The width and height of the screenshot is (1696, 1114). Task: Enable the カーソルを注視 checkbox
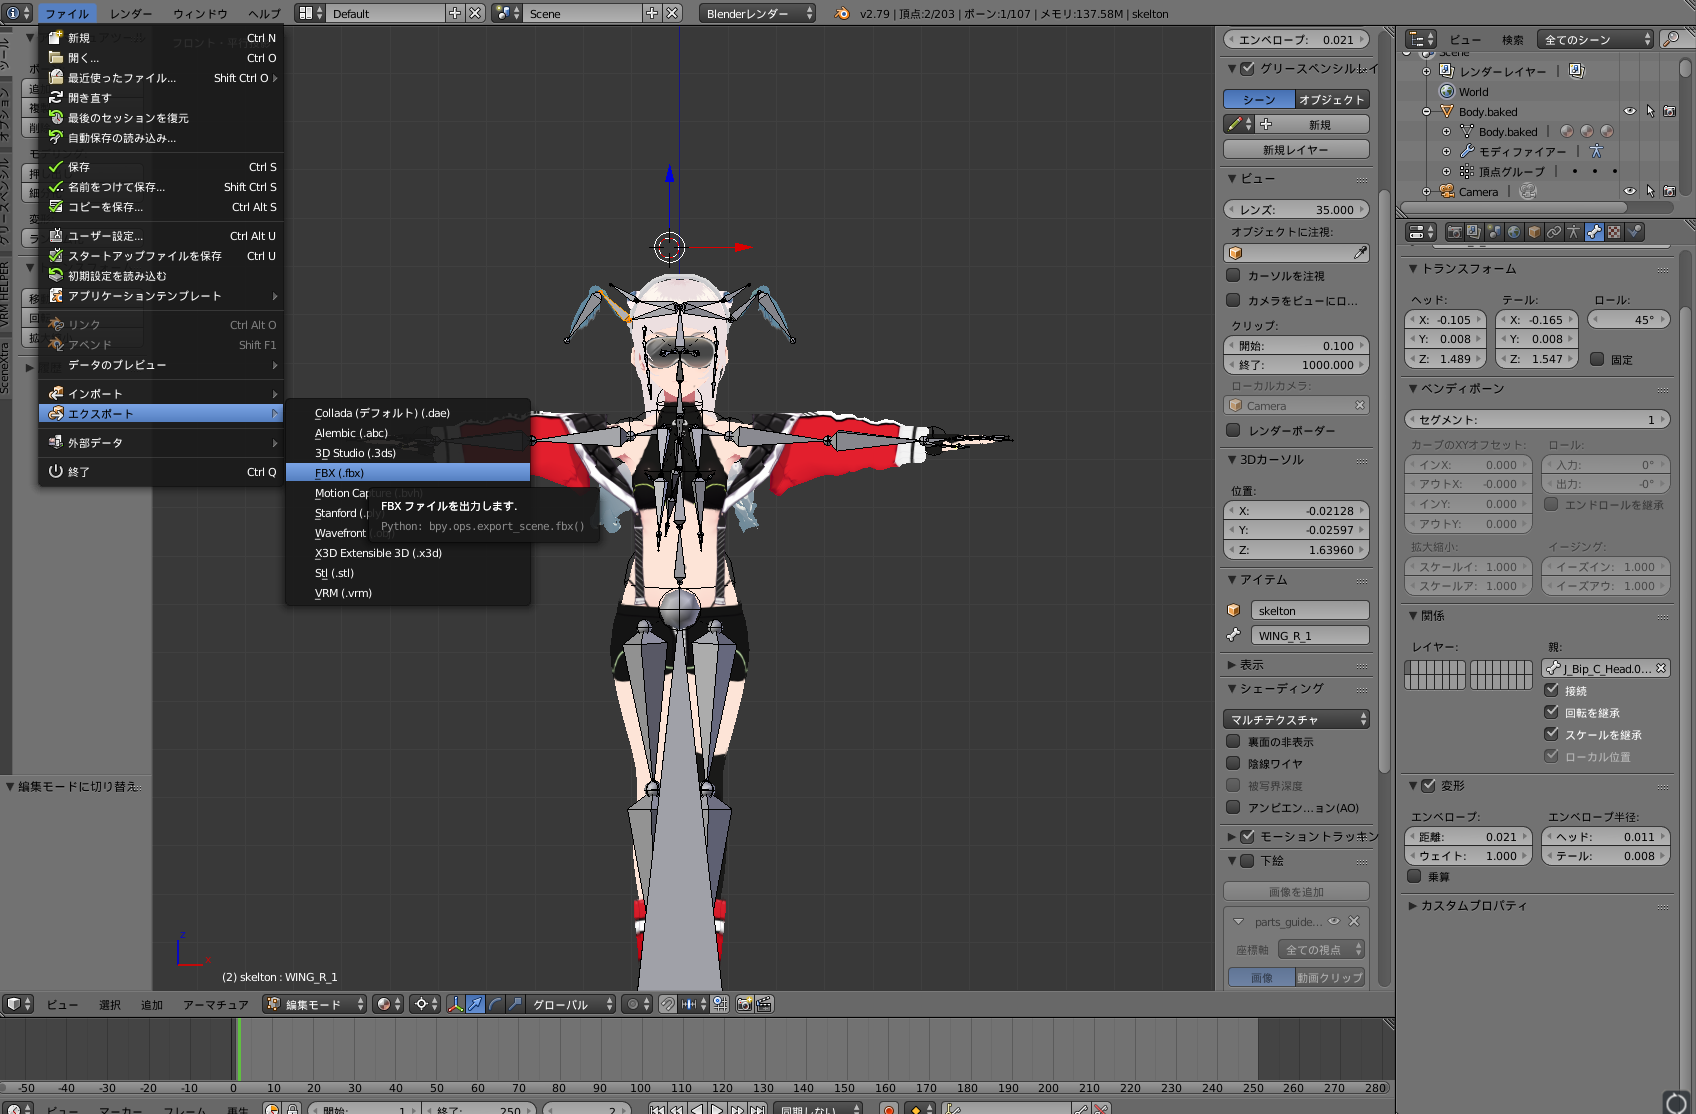coord(1234,276)
